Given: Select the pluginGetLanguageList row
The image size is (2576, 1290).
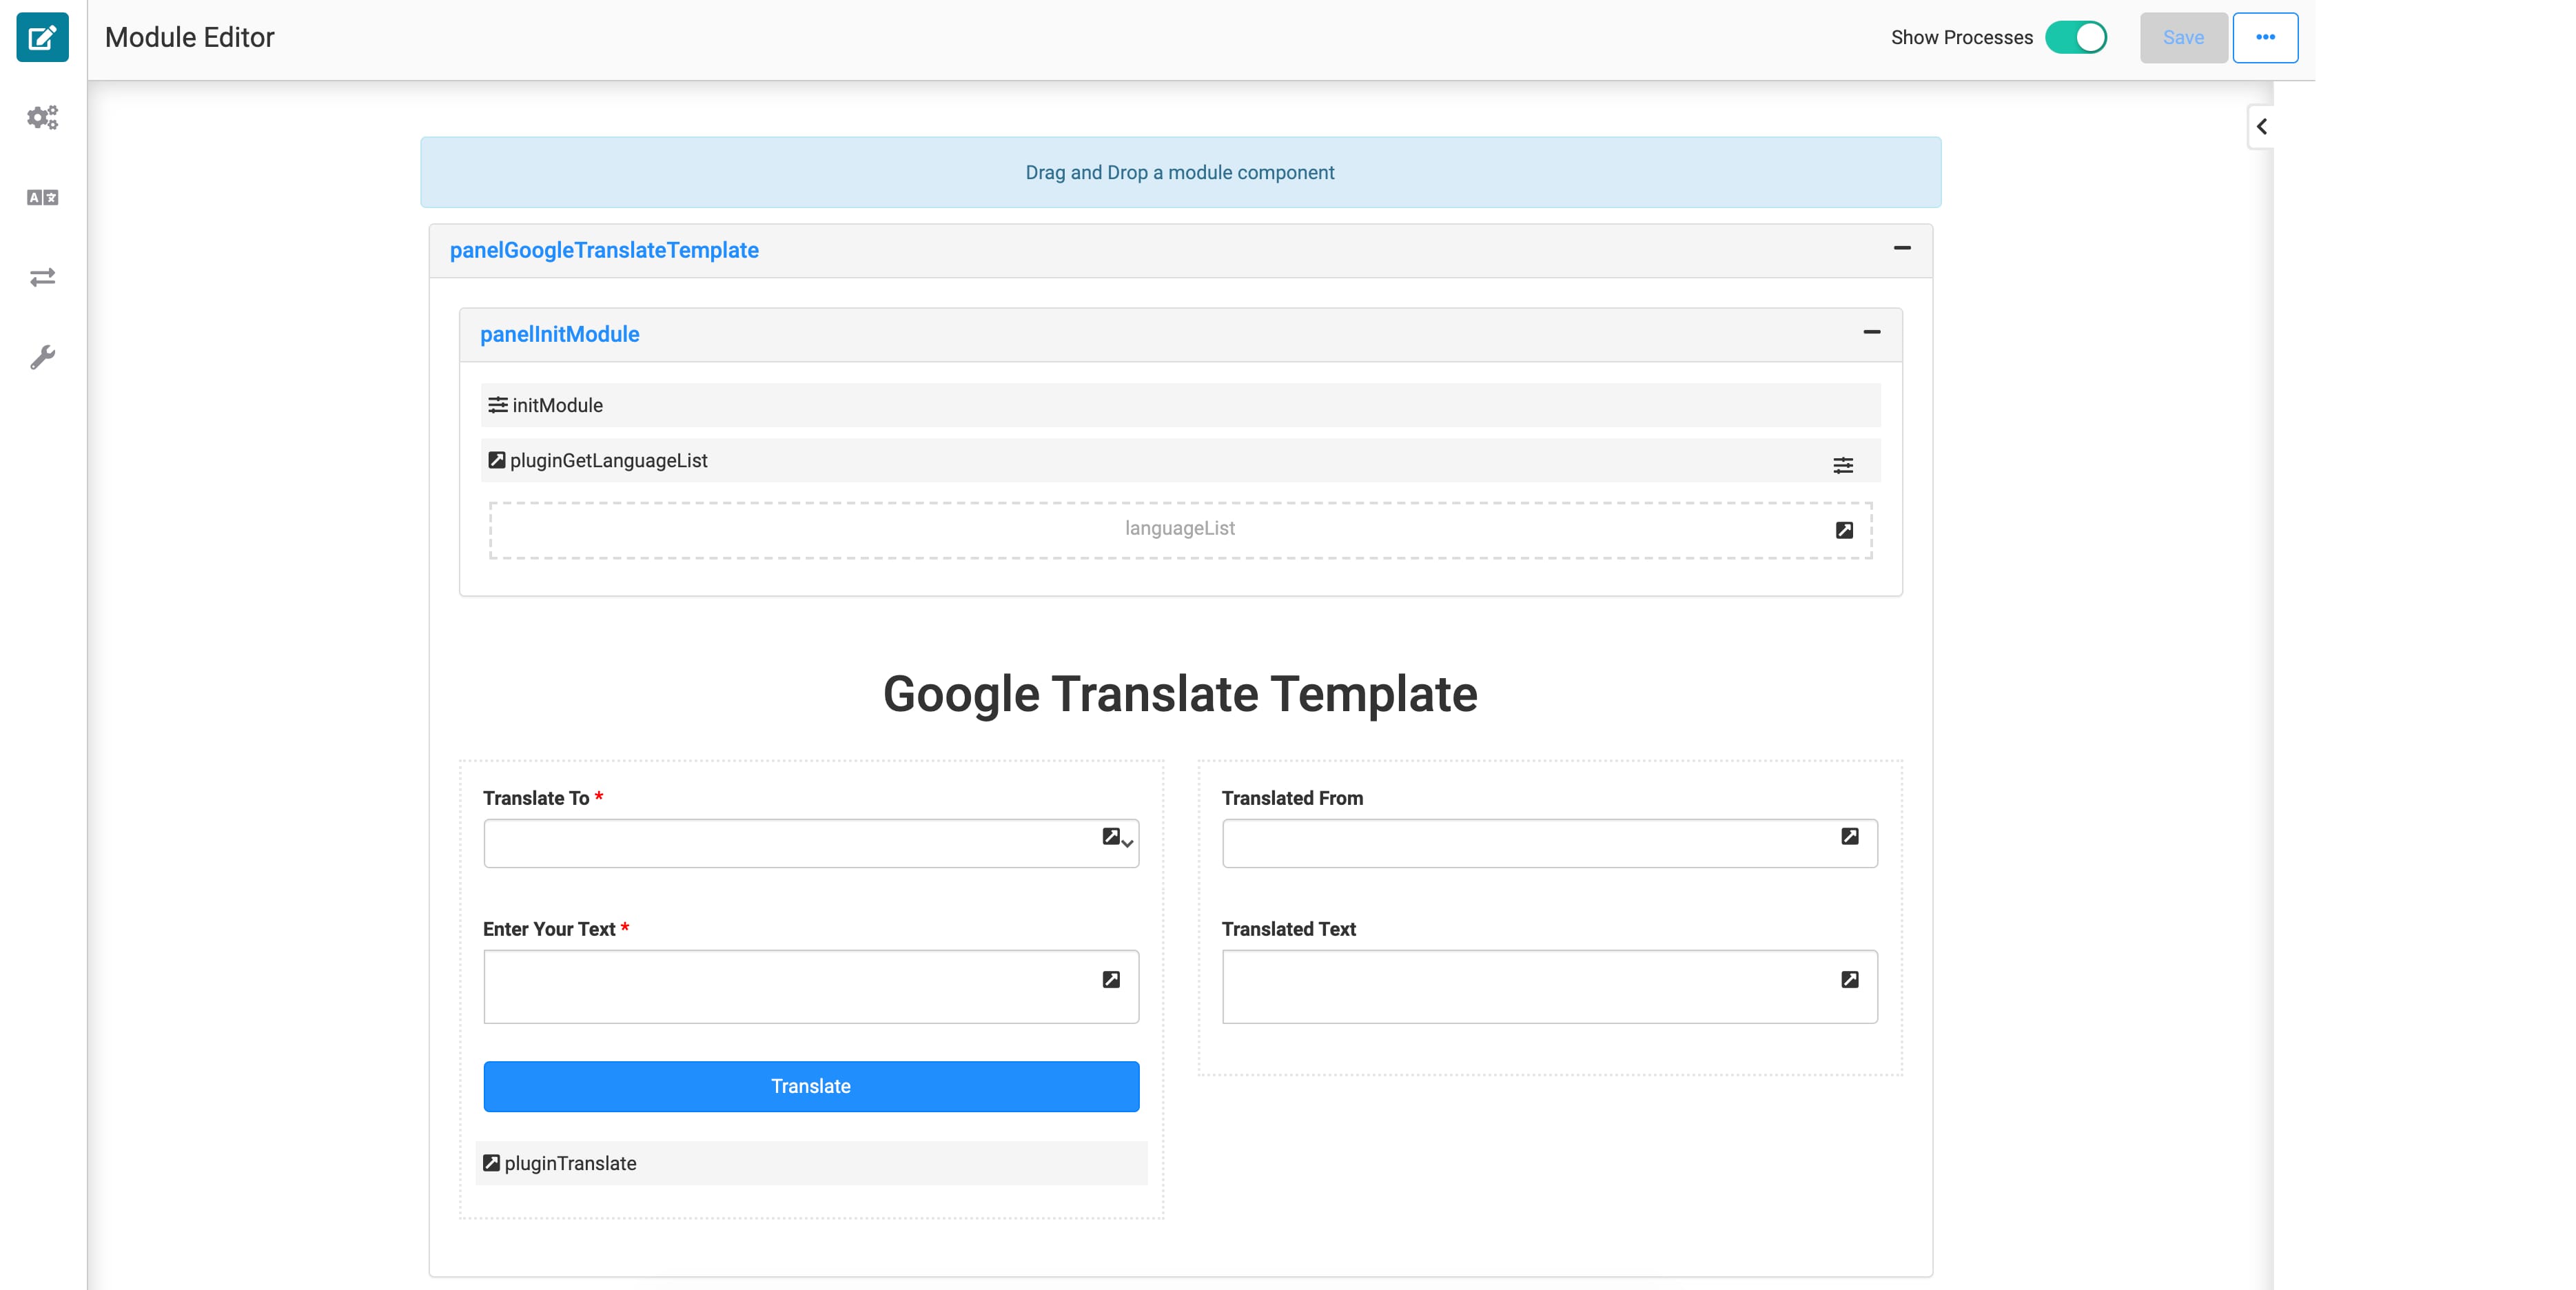Looking at the screenshot, I should tap(1180, 460).
